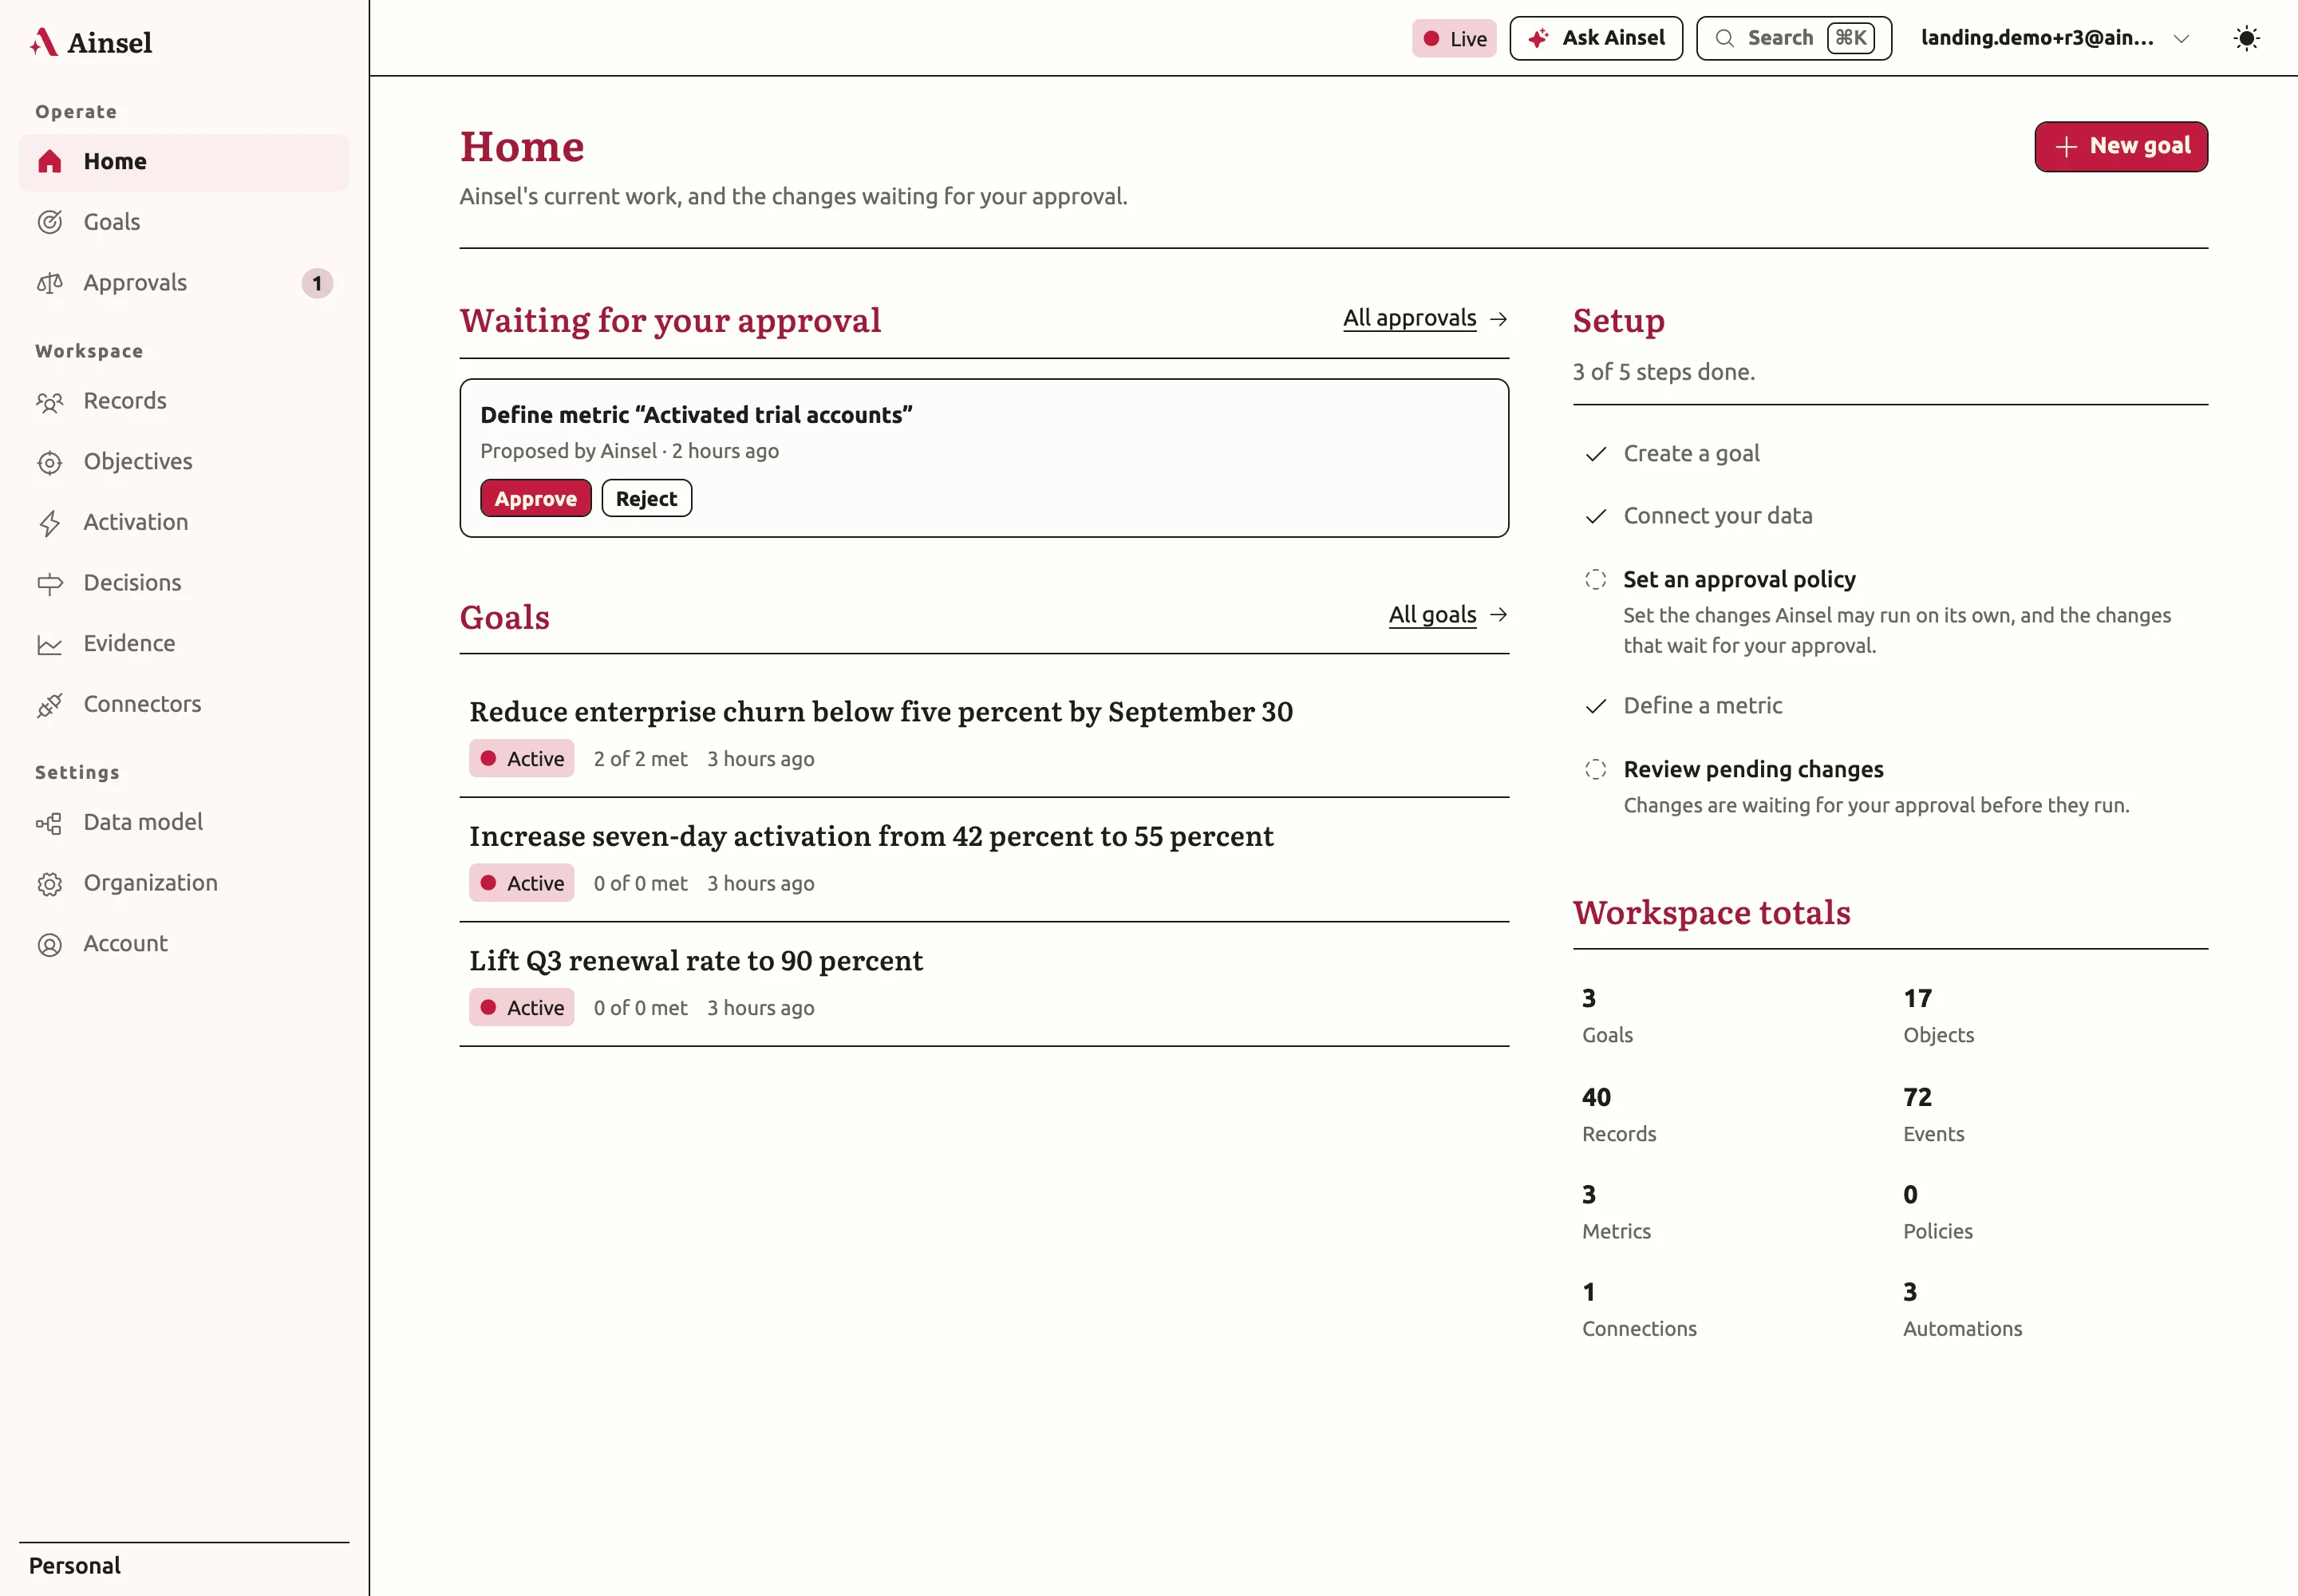Create a New goal

[2121, 147]
